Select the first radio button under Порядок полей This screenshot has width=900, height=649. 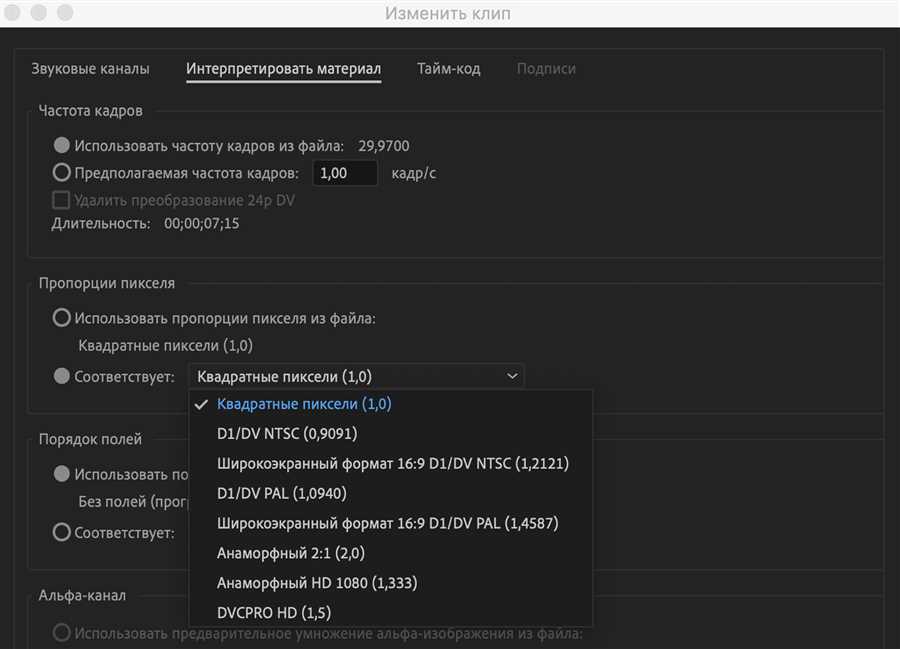tap(62, 474)
